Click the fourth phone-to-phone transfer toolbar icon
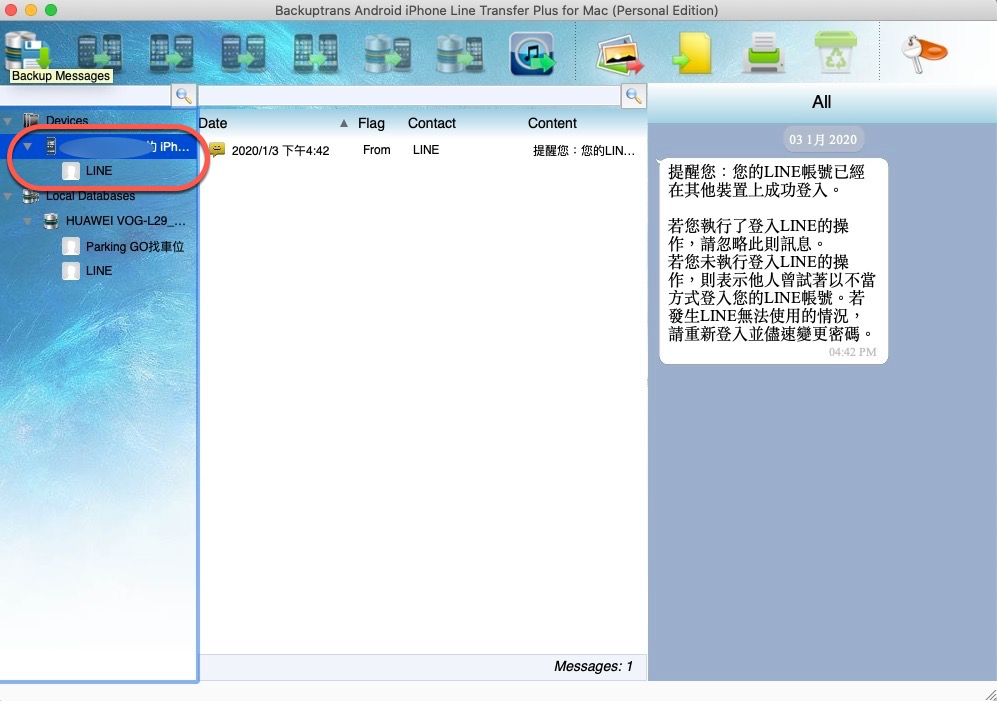Image resolution: width=997 pixels, height=701 pixels. (x=315, y=53)
